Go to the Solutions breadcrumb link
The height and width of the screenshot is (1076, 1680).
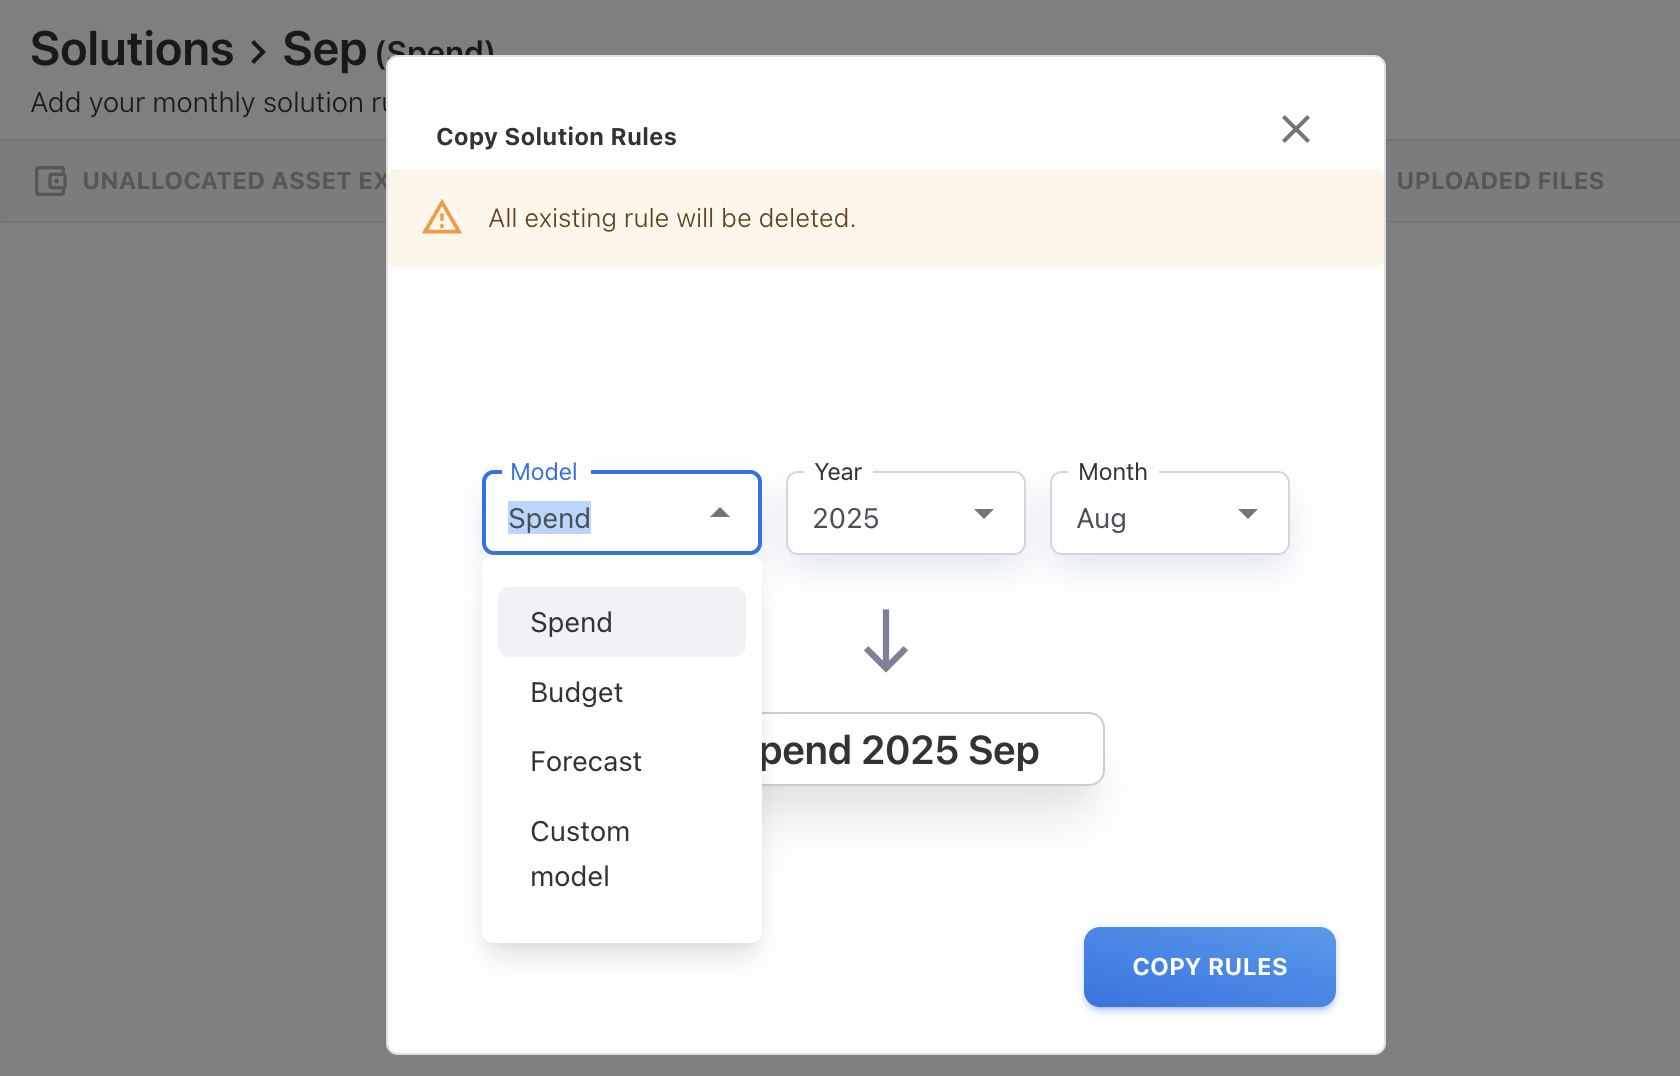click(x=132, y=49)
